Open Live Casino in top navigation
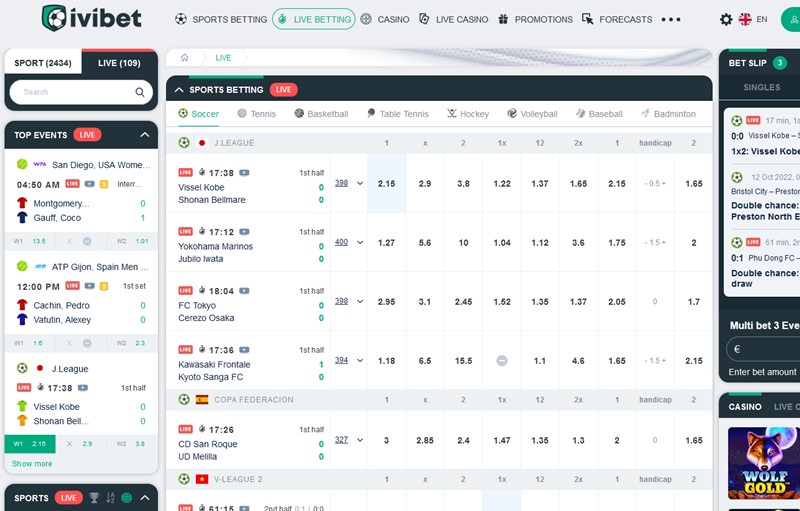 454,19
